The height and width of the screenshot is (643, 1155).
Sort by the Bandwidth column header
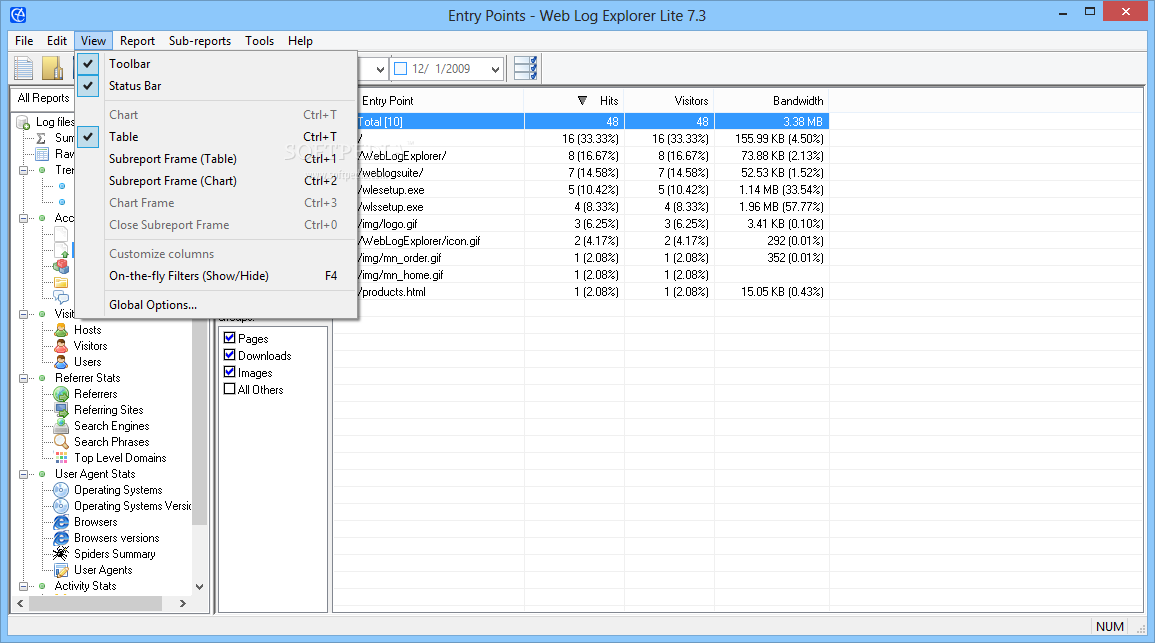(771, 101)
